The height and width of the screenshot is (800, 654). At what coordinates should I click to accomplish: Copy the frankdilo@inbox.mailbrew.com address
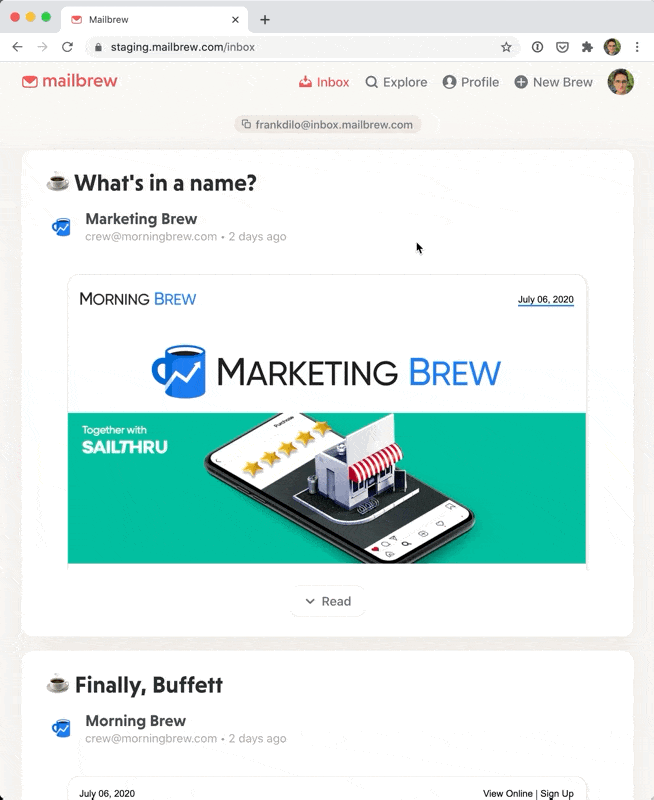[328, 124]
